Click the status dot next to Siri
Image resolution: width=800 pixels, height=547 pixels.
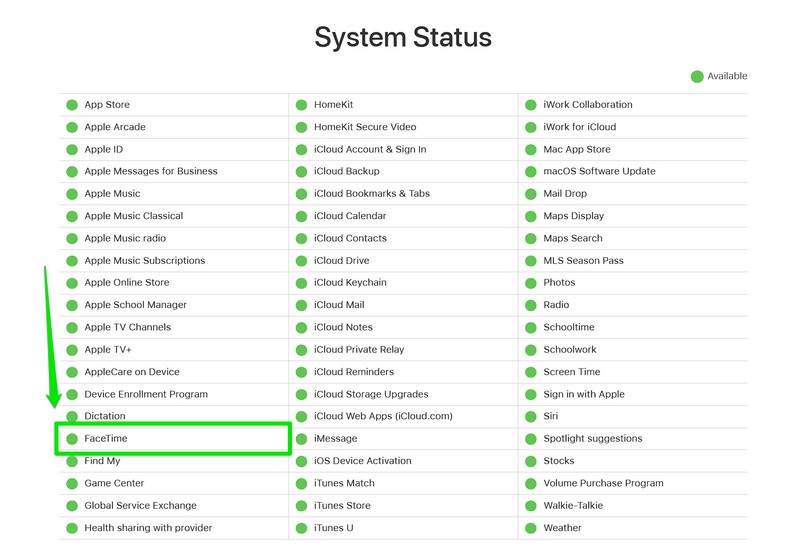(531, 416)
